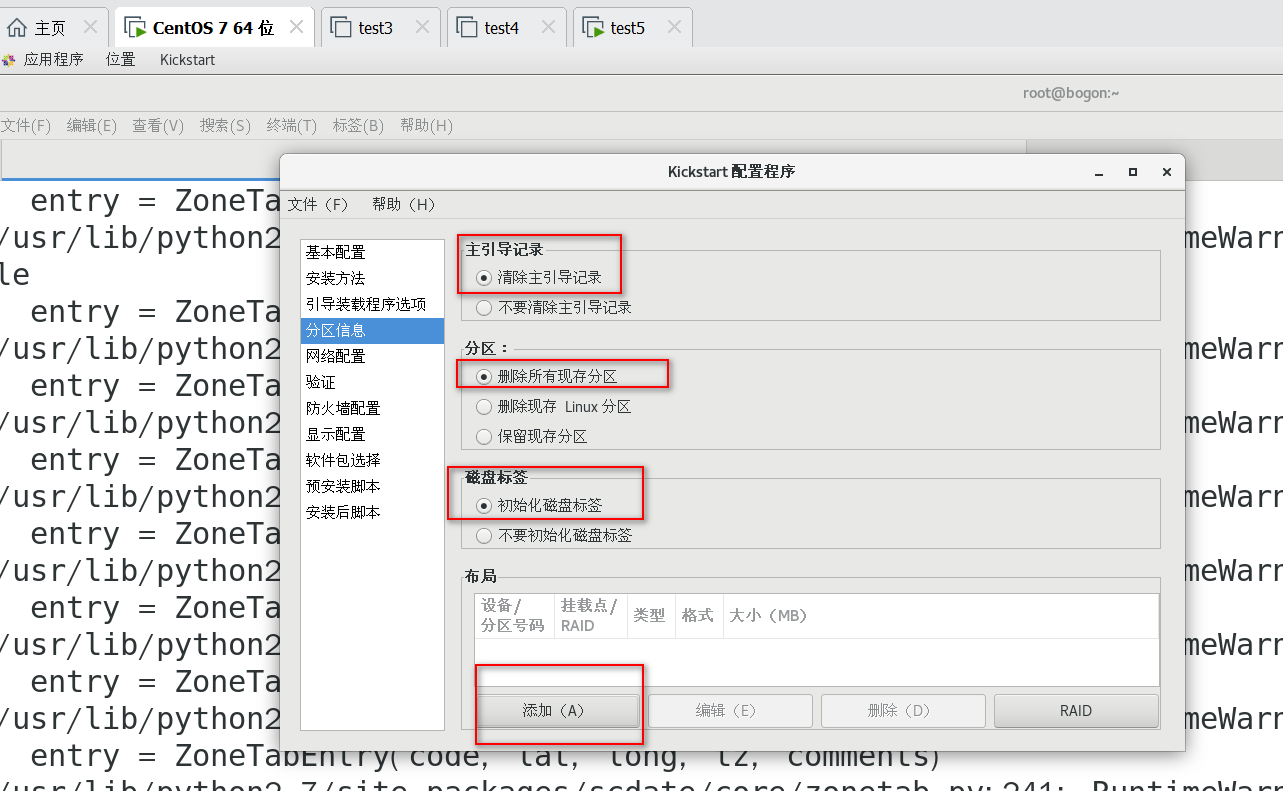The image size is (1283, 791).
Task: Open 引导装载程序选项 section
Action: [372, 304]
